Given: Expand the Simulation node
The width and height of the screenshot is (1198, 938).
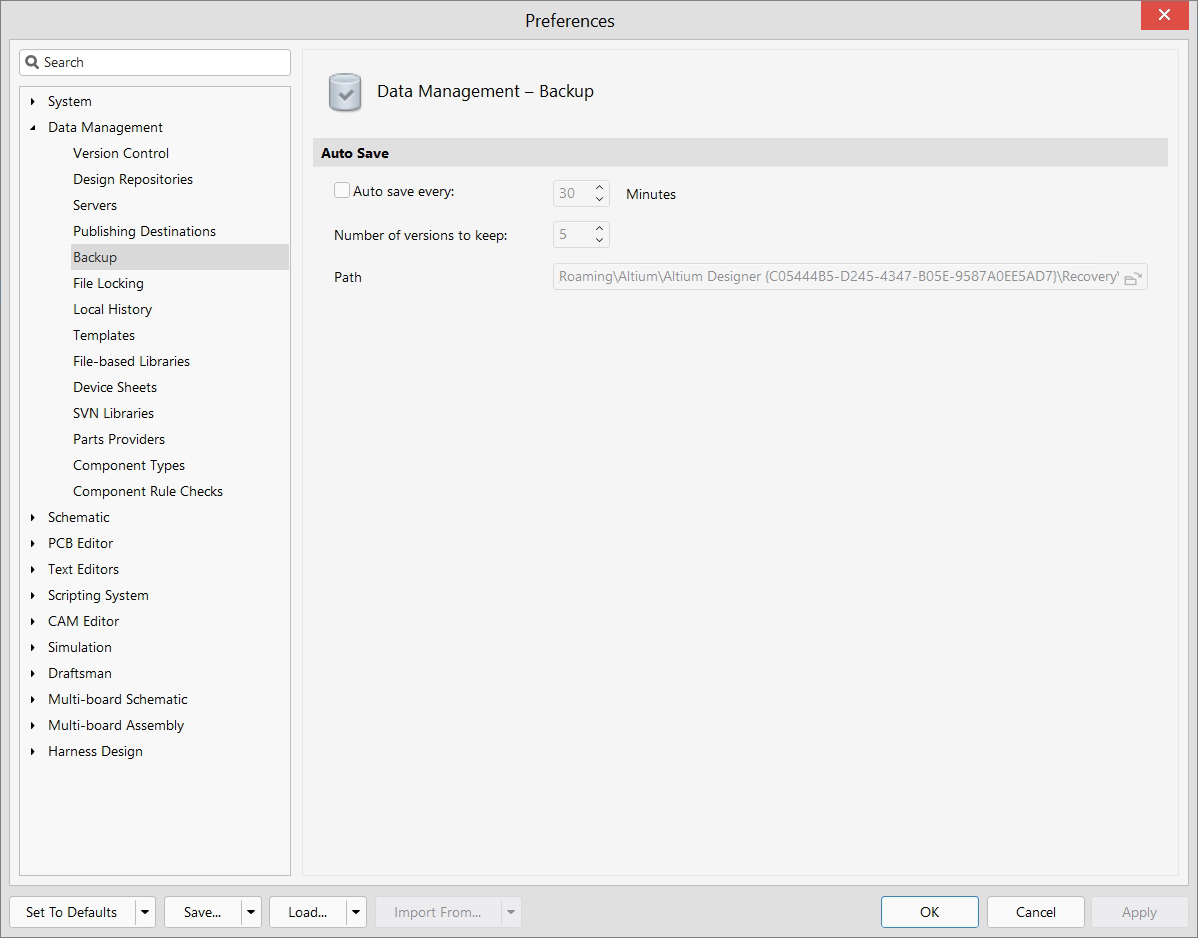Looking at the screenshot, I should (x=32, y=647).
